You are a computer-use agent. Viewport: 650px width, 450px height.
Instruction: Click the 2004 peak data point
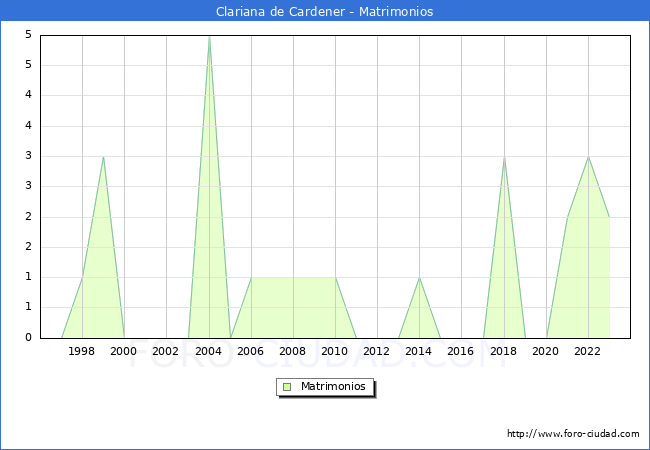click(209, 36)
